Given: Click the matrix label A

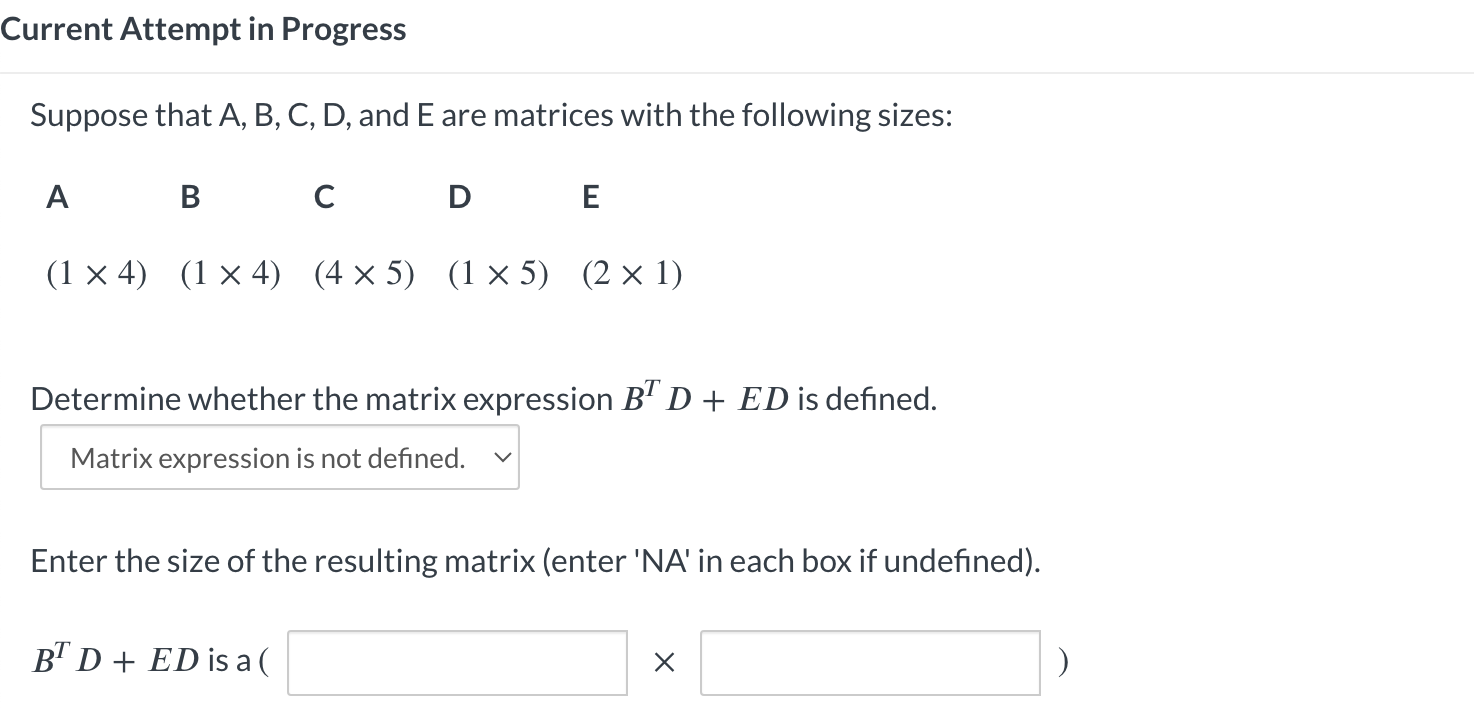Looking at the screenshot, I should click(x=56, y=197).
